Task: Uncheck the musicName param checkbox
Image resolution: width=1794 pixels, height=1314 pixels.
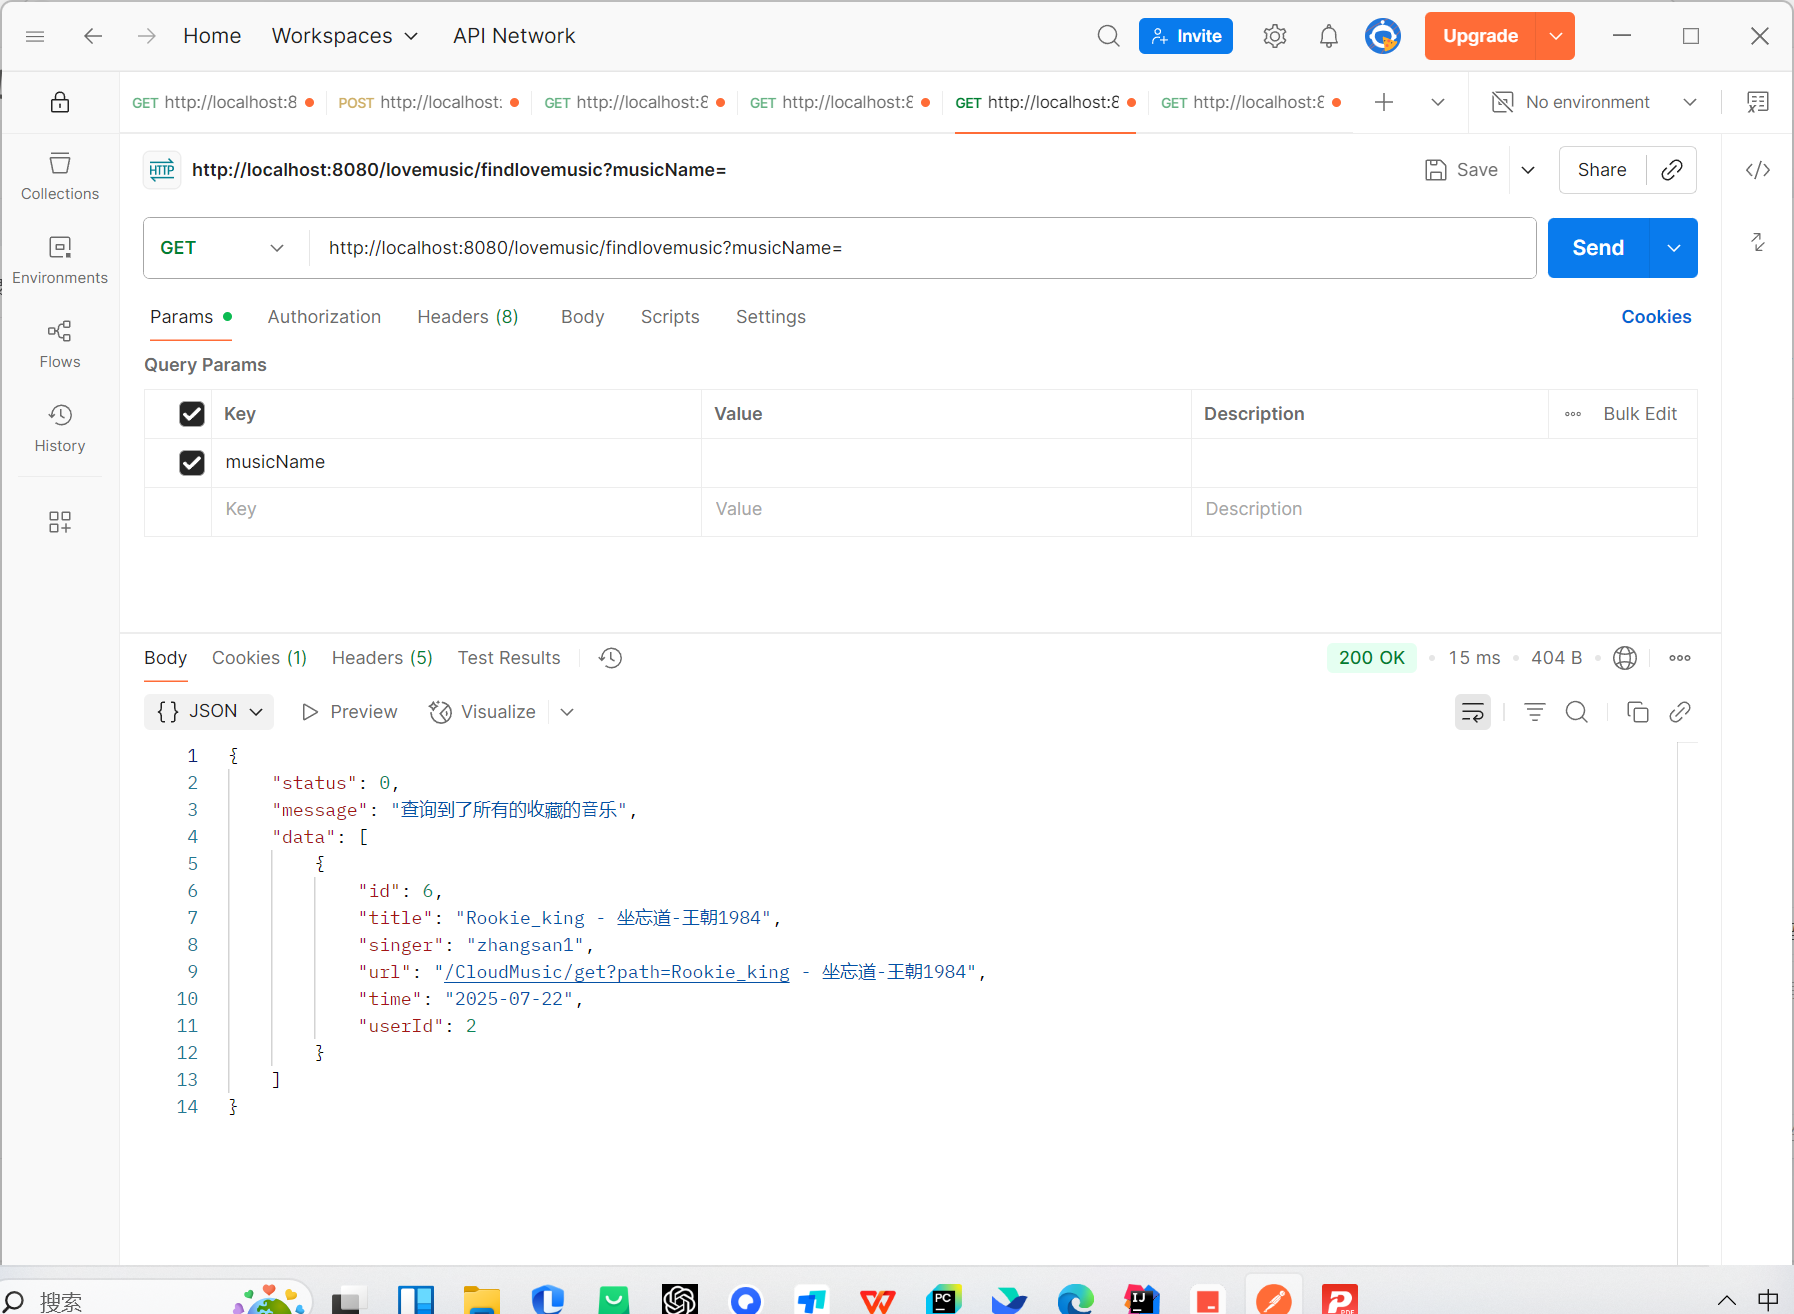Action: (x=192, y=462)
